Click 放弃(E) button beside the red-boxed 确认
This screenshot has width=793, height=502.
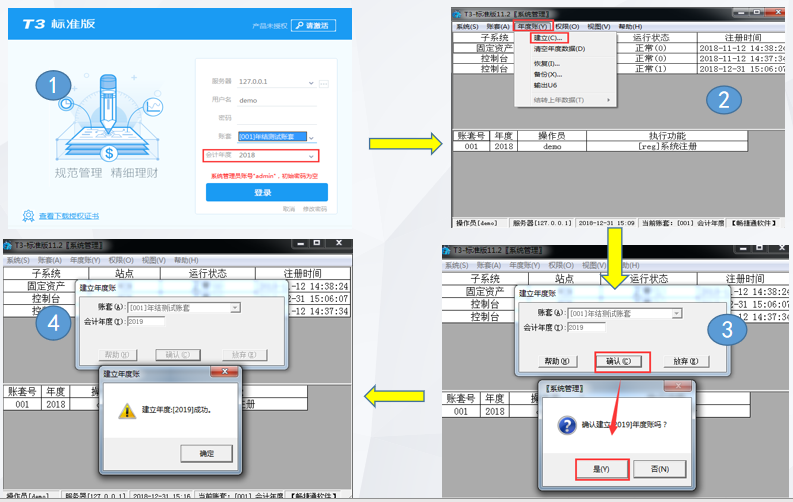pos(686,361)
